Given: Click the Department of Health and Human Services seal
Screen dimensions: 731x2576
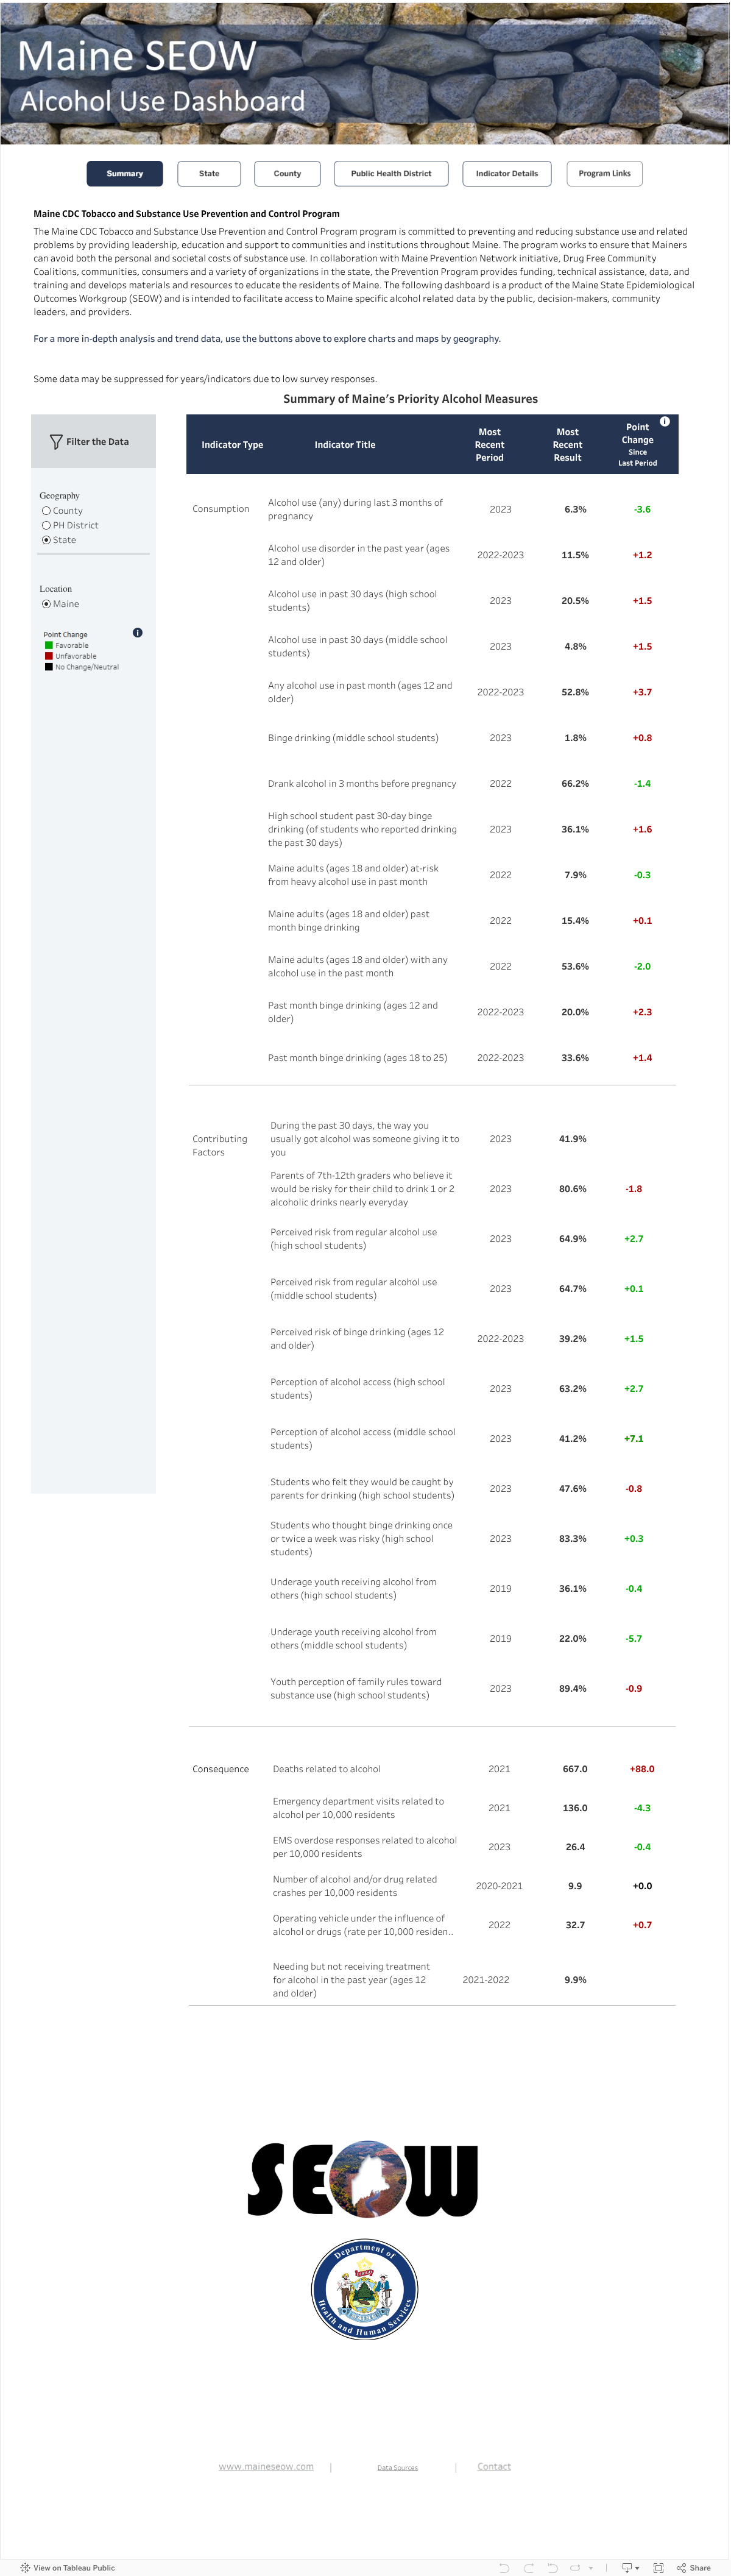Looking at the screenshot, I should click(x=365, y=2289).
